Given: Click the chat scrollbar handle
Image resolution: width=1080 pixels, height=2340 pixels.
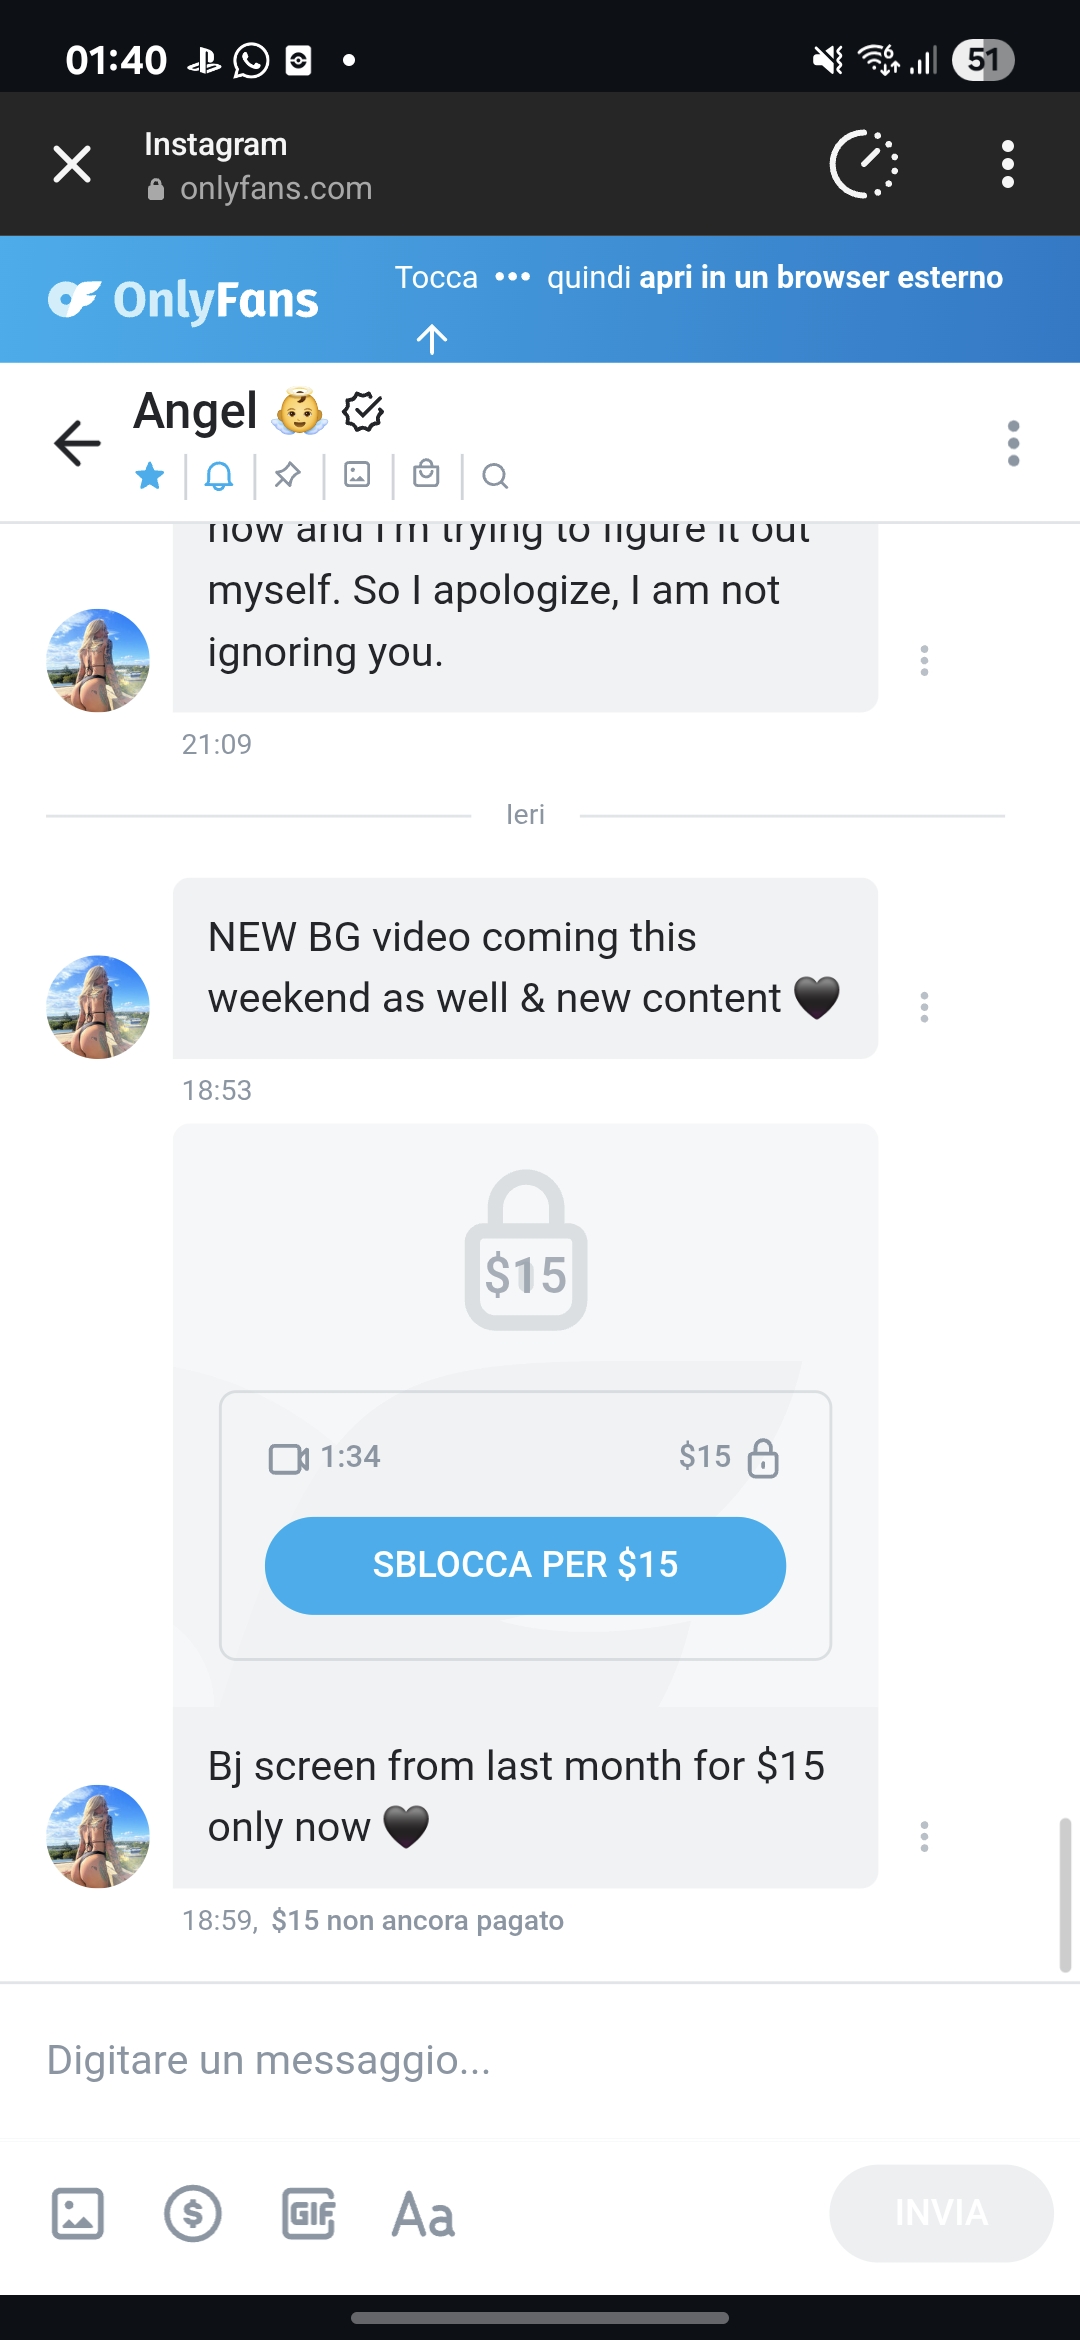Looking at the screenshot, I should pos(1065,1895).
